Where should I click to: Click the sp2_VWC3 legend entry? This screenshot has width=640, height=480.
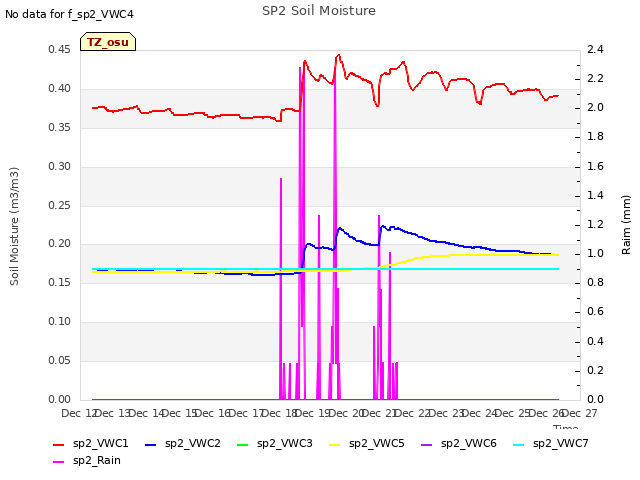(275, 444)
